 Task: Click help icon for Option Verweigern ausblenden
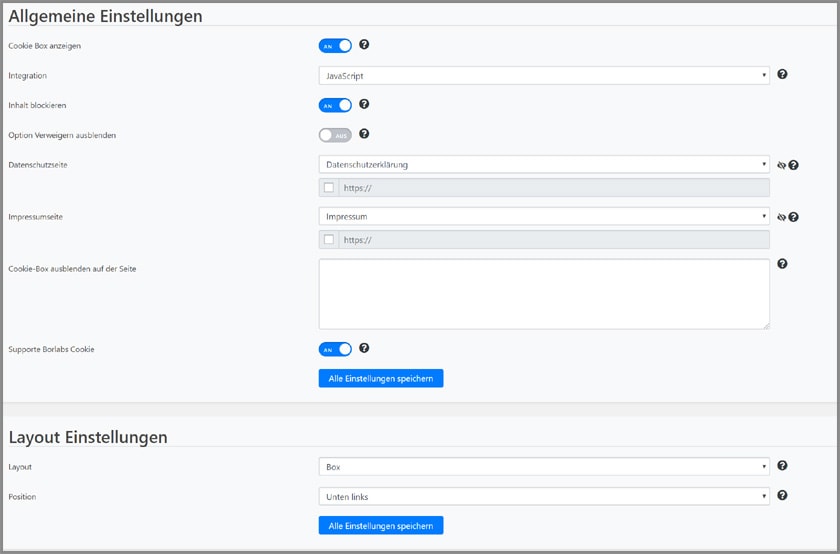[x=364, y=134]
